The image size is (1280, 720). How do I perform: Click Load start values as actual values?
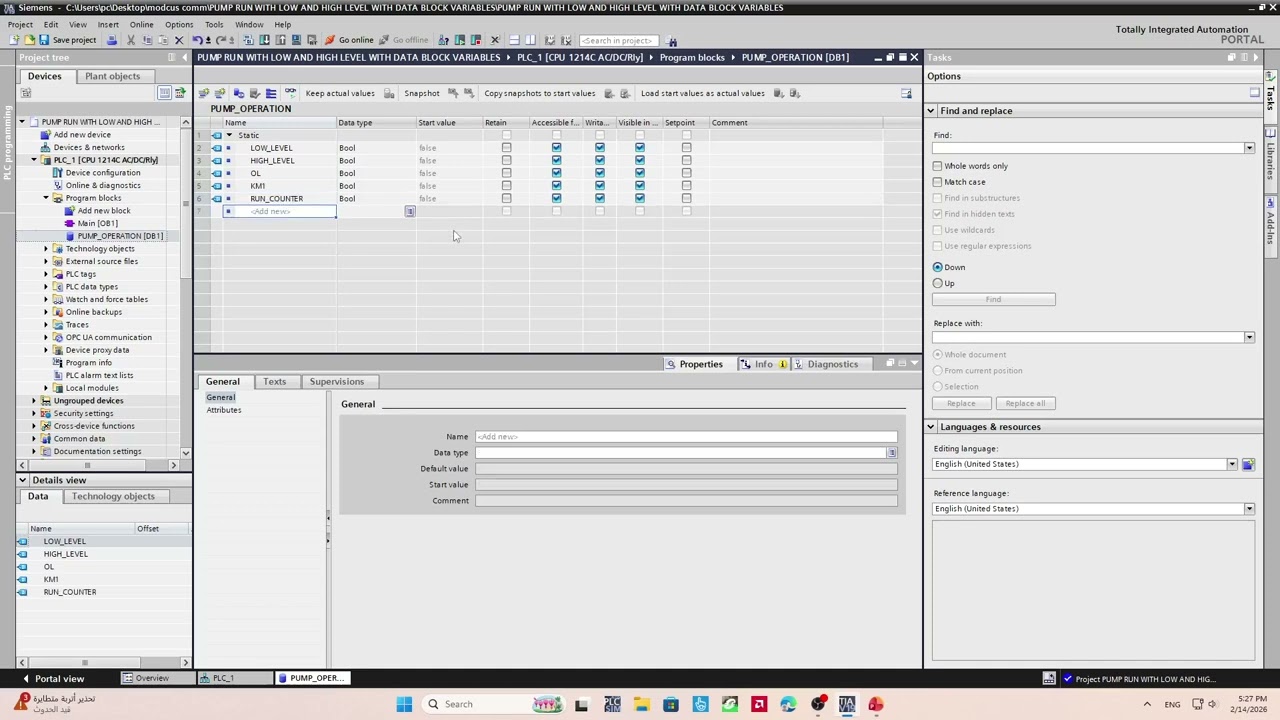point(702,93)
